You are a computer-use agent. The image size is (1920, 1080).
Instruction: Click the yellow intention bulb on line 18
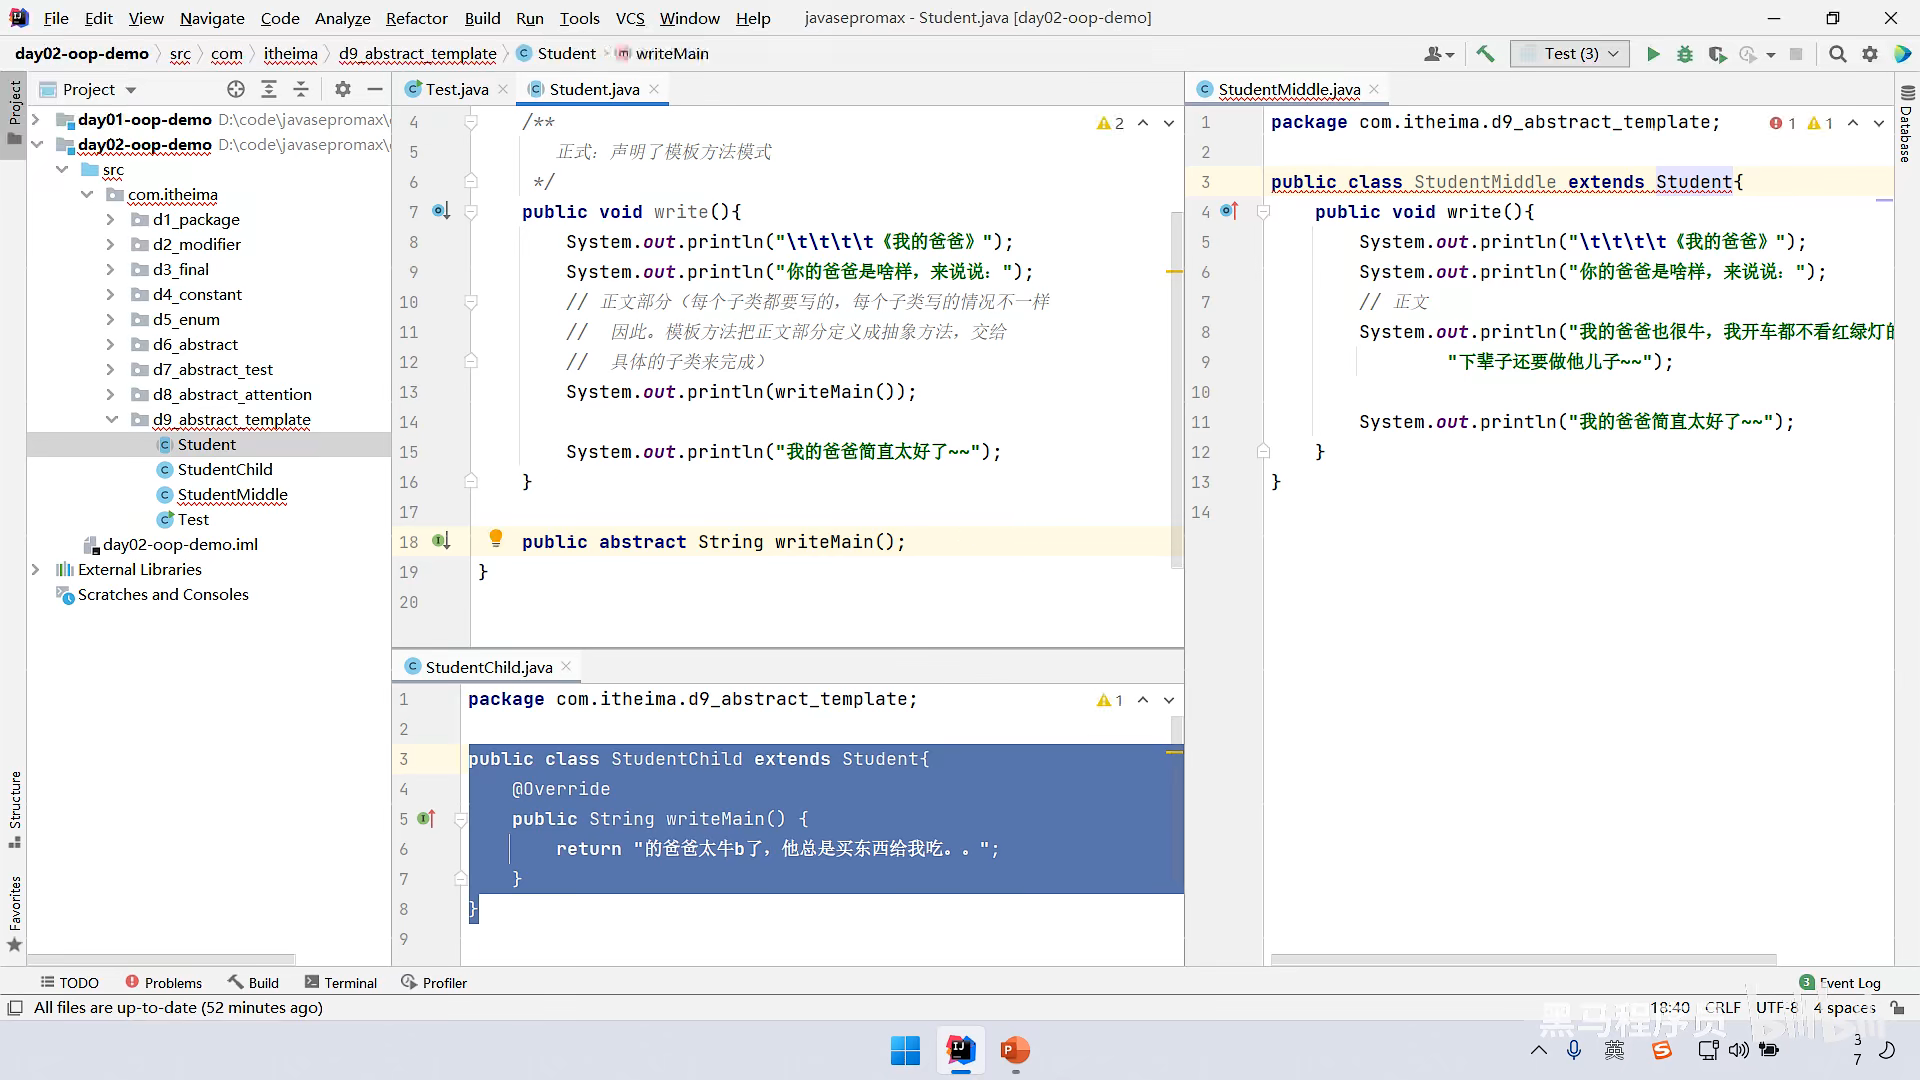click(495, 539)
